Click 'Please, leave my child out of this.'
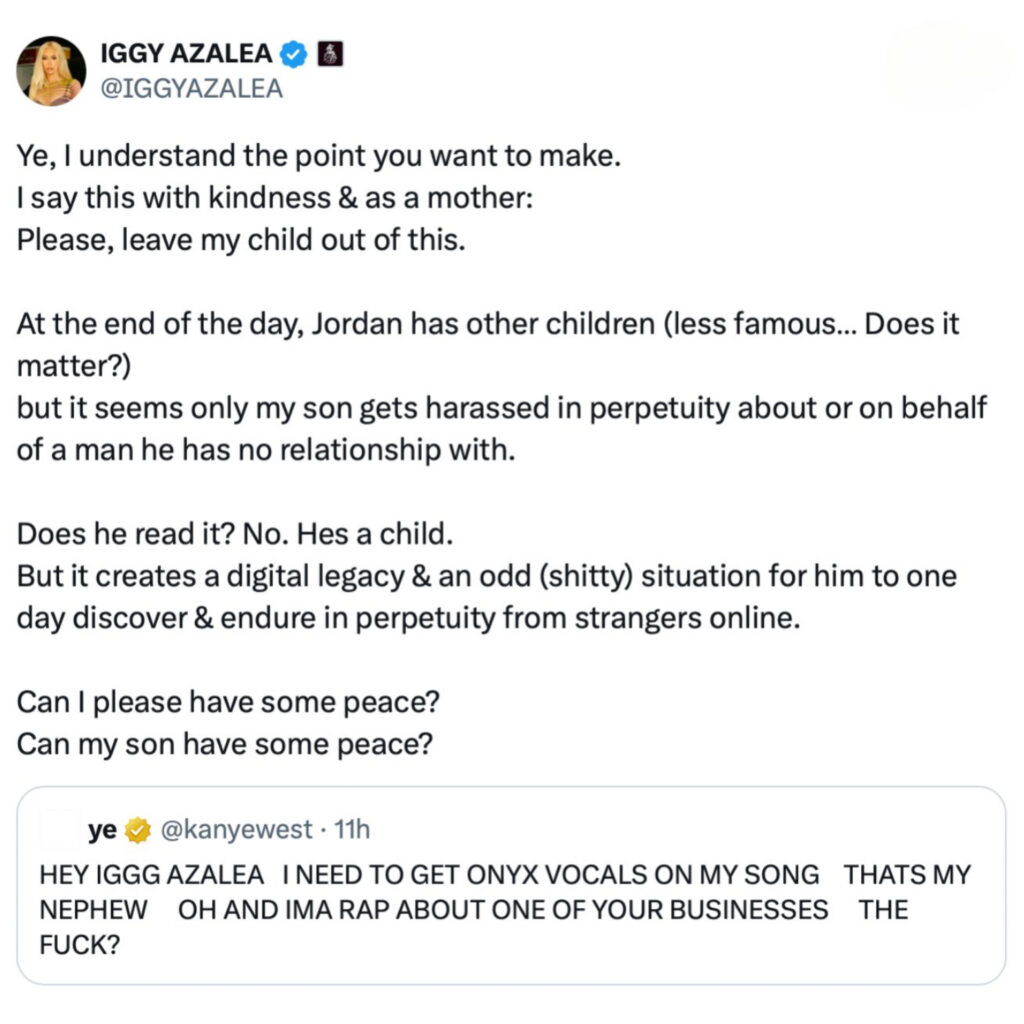The height and width of the screenshot is (1024, 1024). [241, 240]
